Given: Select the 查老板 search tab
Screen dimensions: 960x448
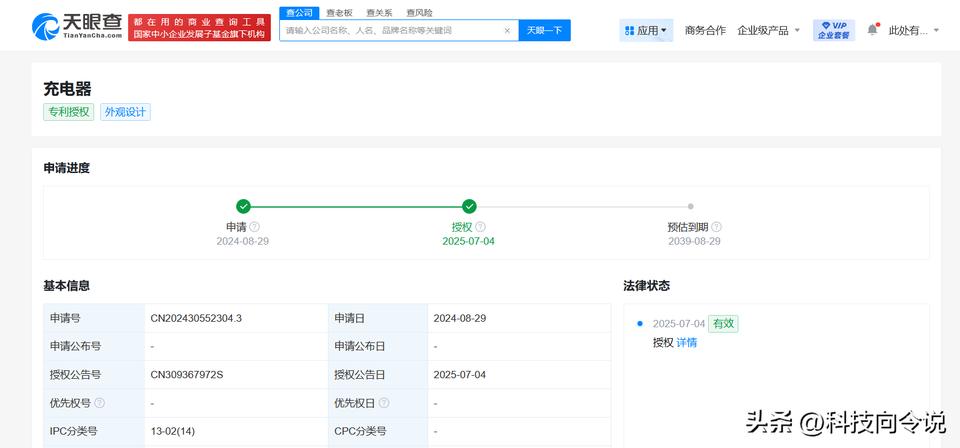Looking at the screenshot, I should pyautogui.click(x=339, y=12).
